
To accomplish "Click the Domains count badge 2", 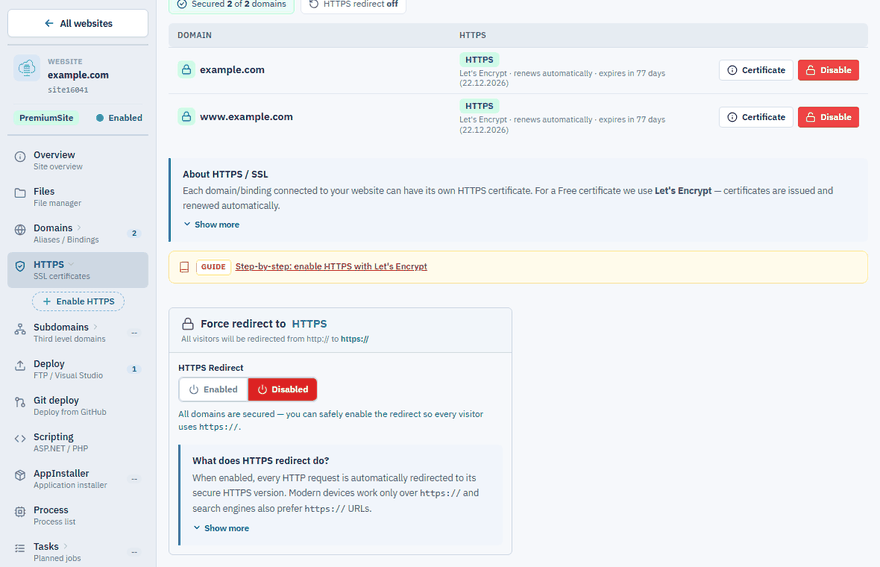I will 134,233.
